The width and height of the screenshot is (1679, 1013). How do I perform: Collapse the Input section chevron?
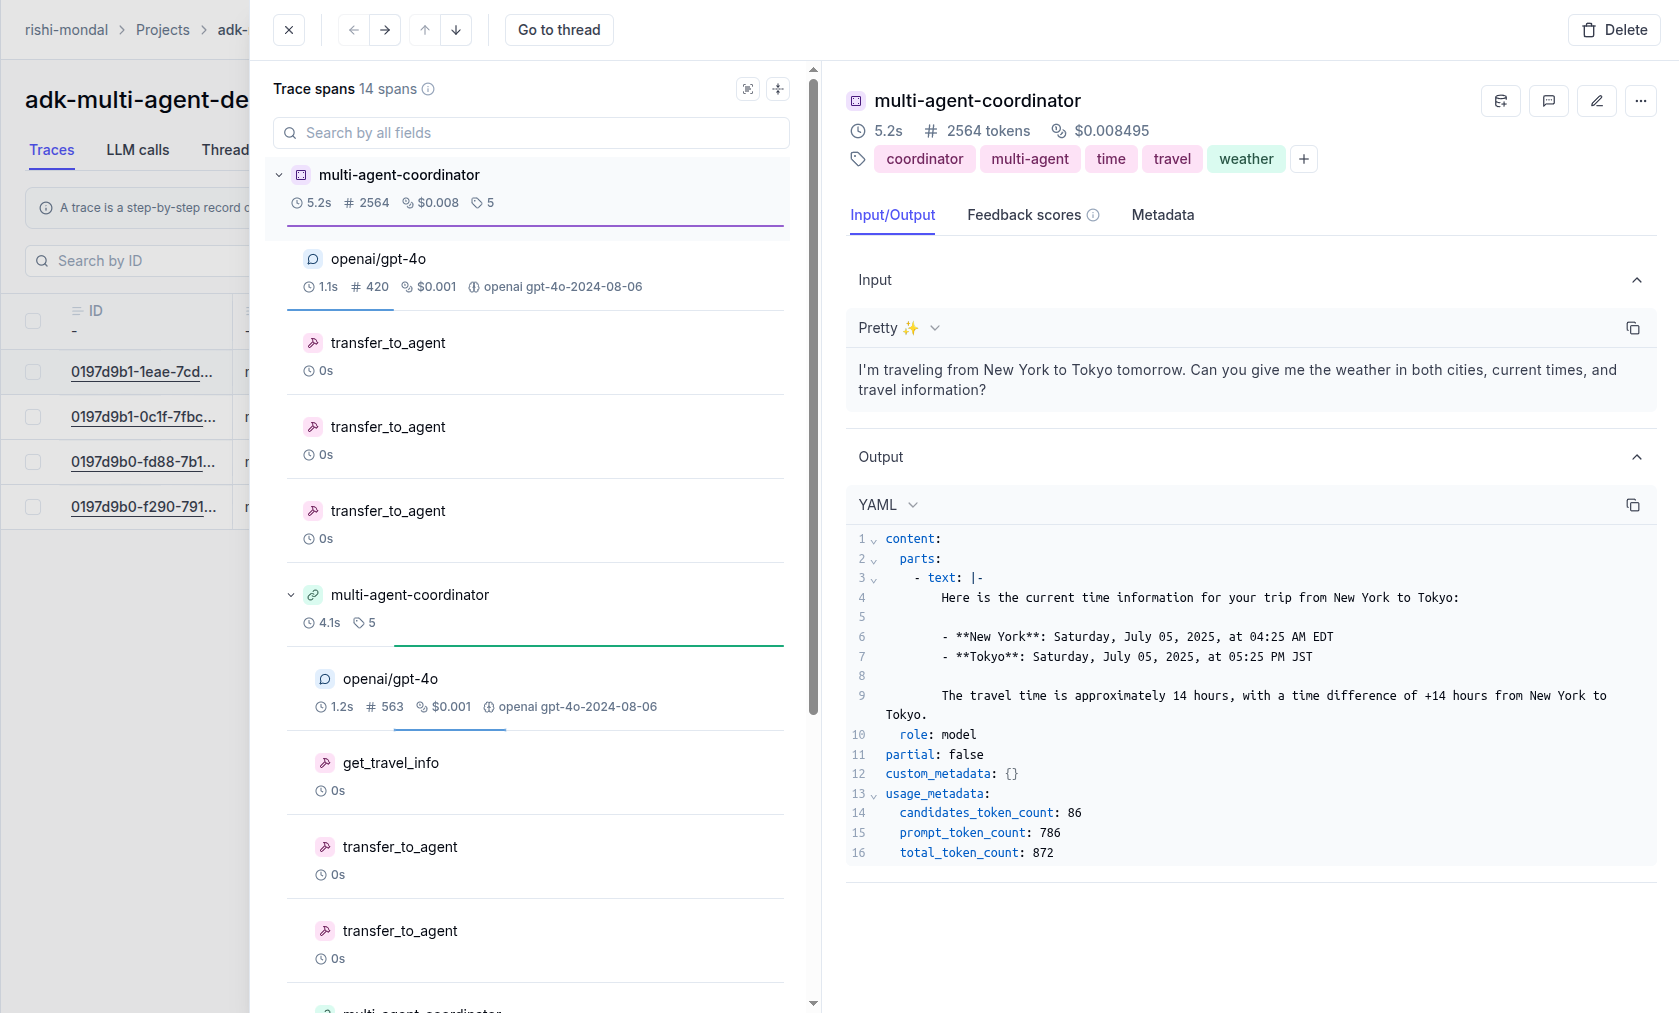tap(1637, 280)
